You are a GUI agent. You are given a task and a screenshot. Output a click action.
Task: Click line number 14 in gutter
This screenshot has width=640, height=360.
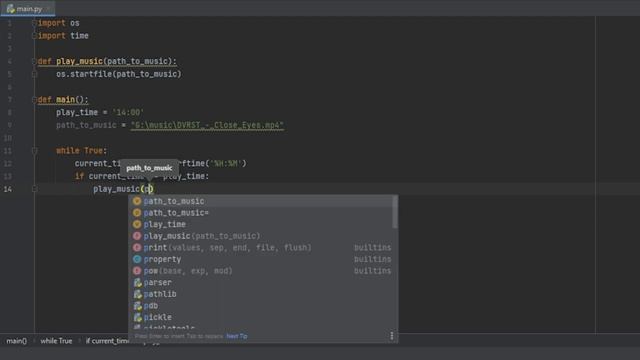(8, 189)
